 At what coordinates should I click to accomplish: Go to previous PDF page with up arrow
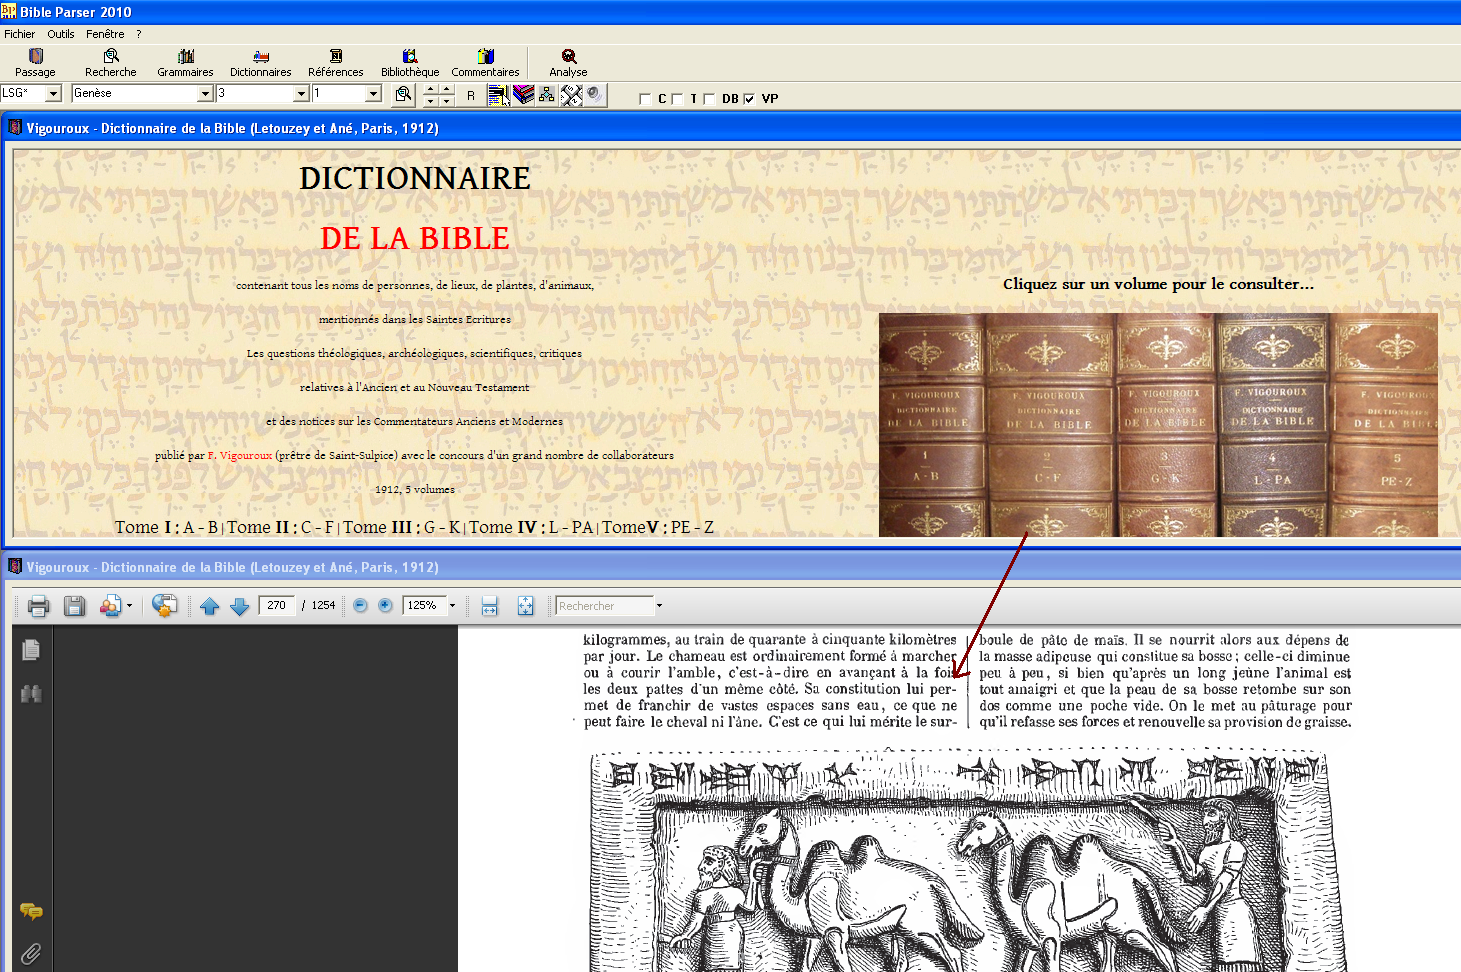click(209, 606)
